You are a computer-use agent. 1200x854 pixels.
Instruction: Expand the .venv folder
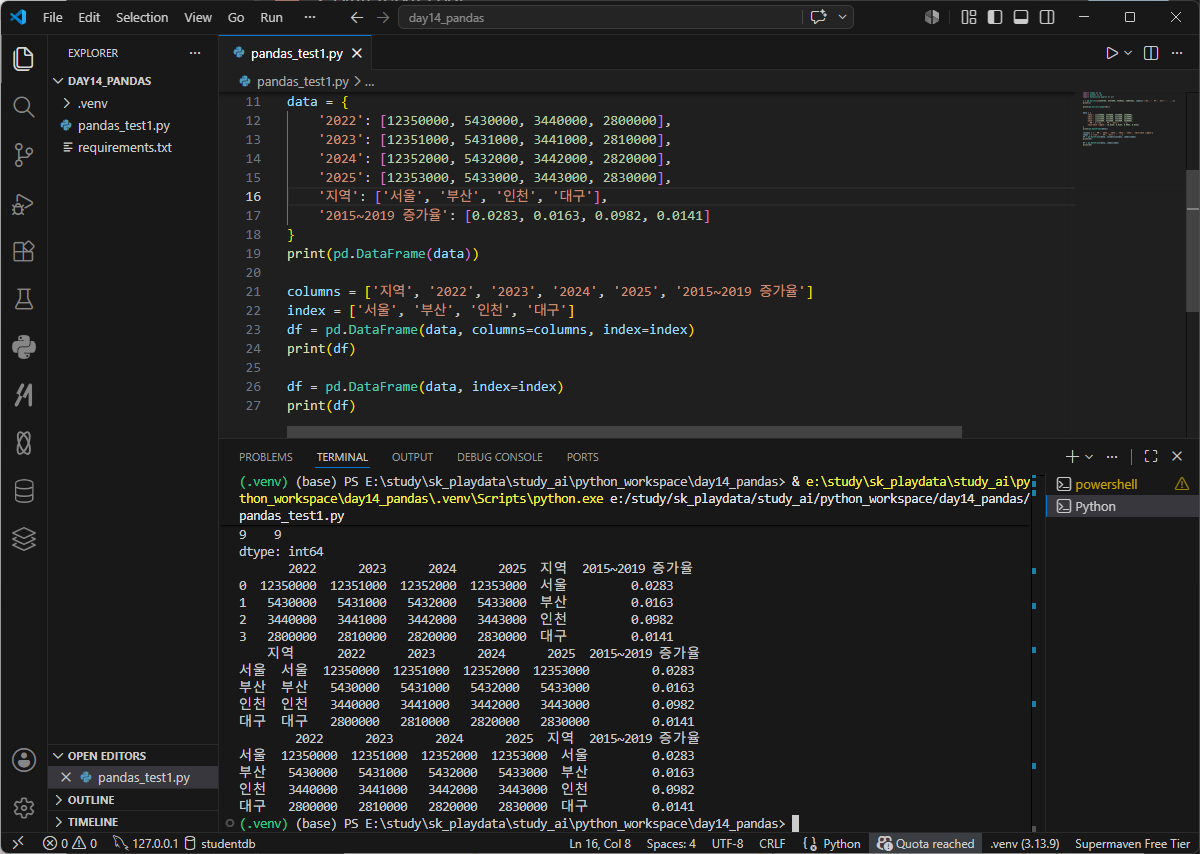coord(133,103)
